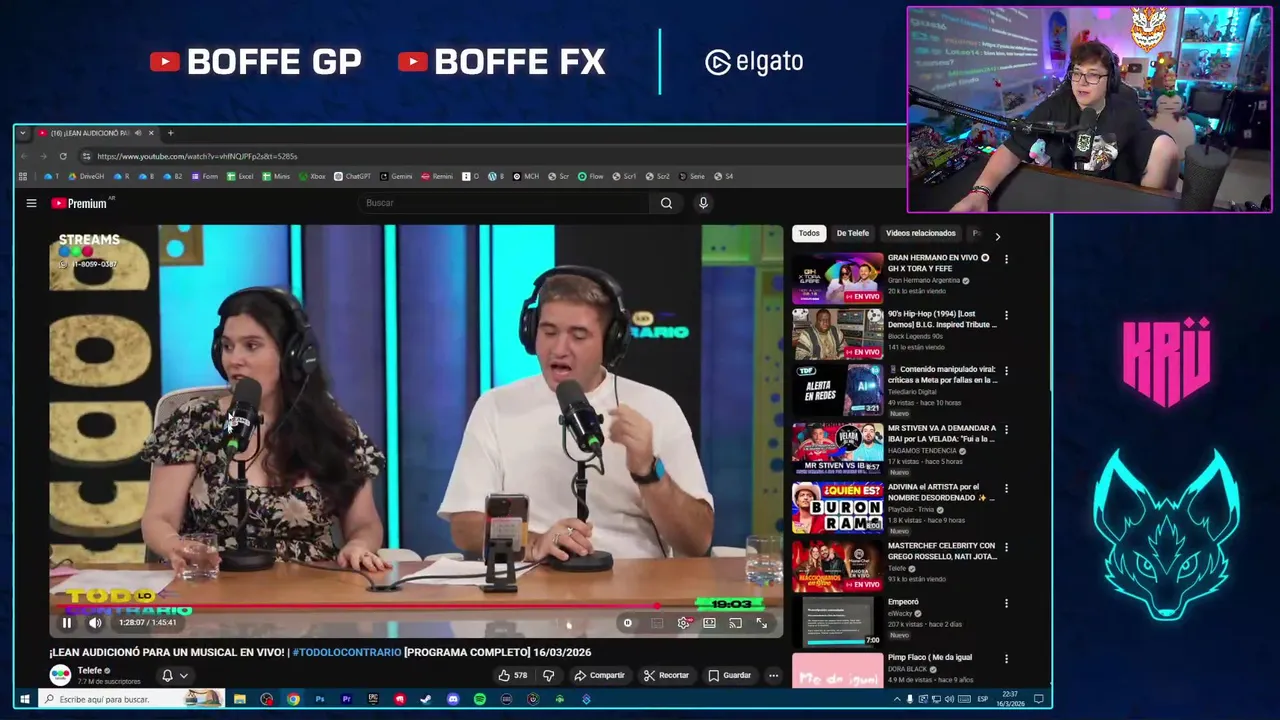Image resolution: width=1280 pixels, height=720 pixels.
Task: Mute the video with the speaker icon
Action: tap(95, 623)
